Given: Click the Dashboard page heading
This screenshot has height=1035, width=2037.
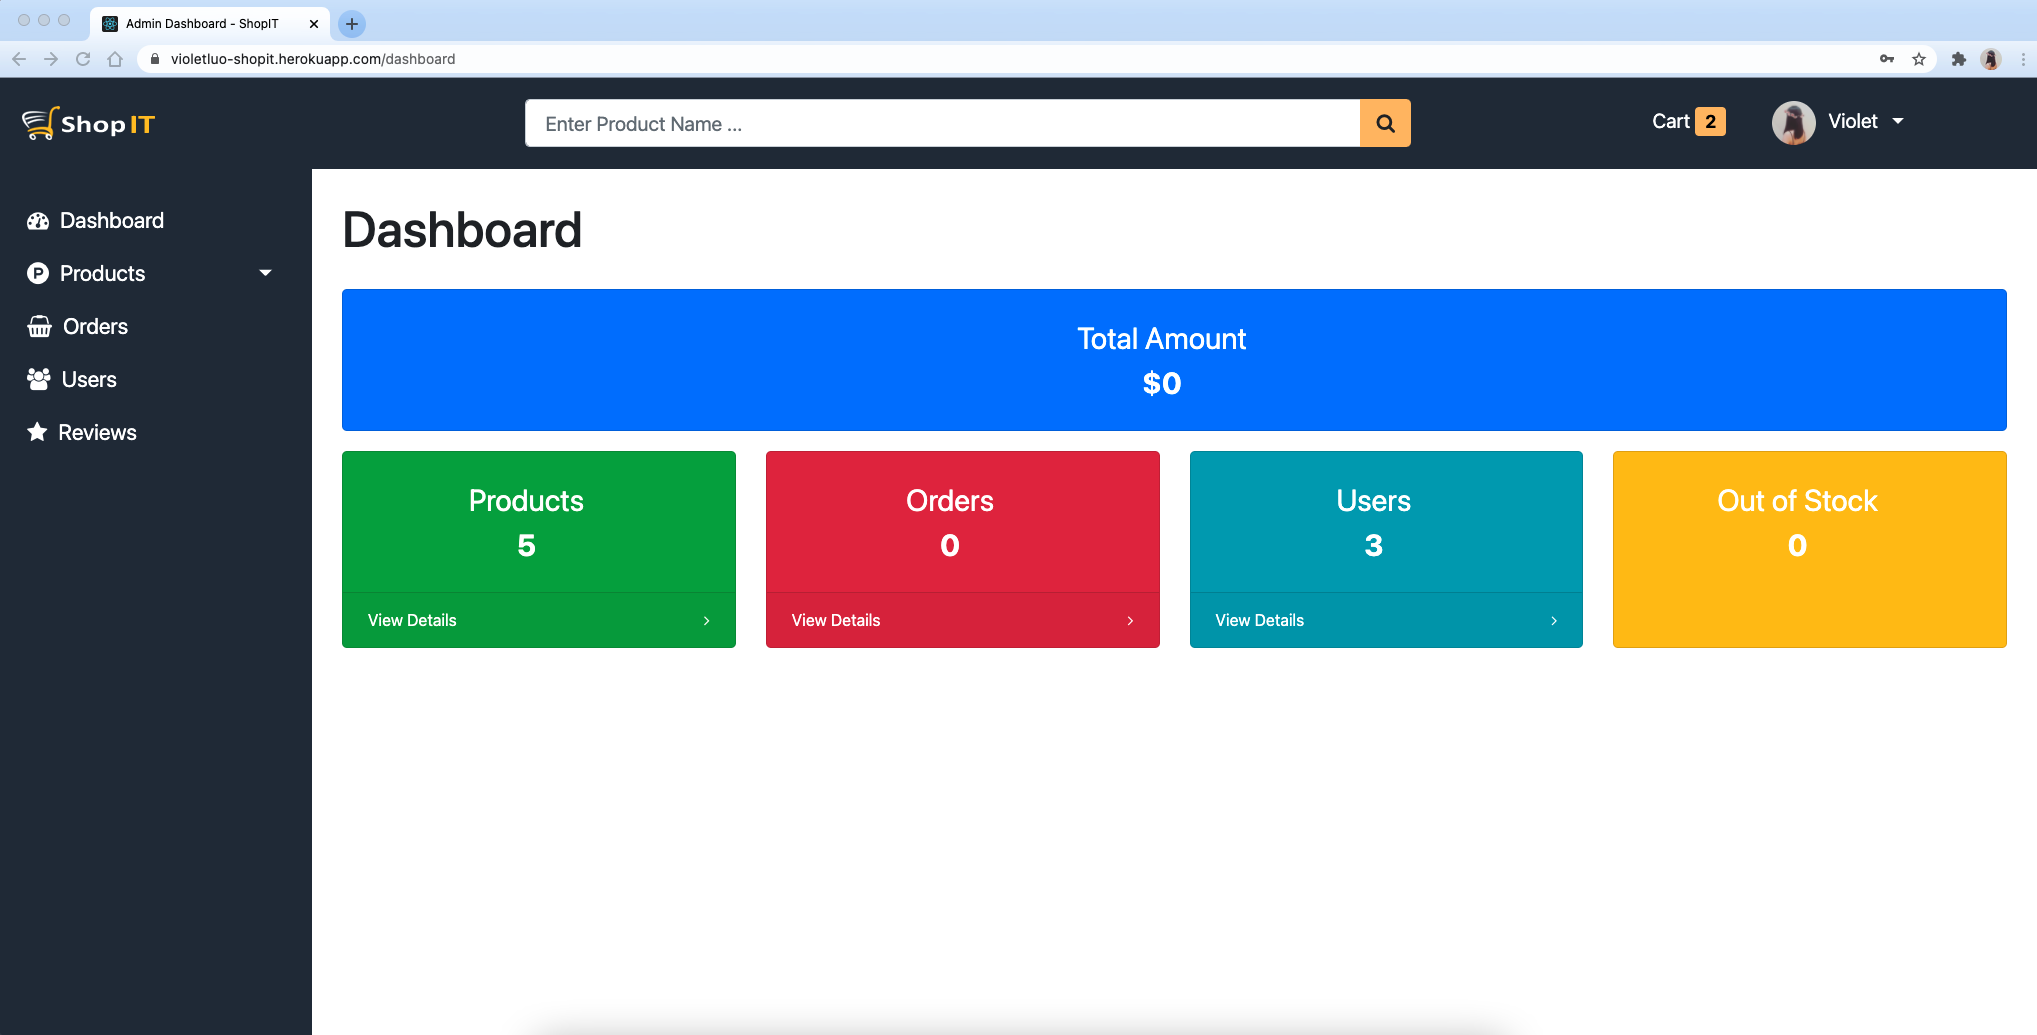Looking at the screenshot, I should pyautogui.click(x=462, y=230).
